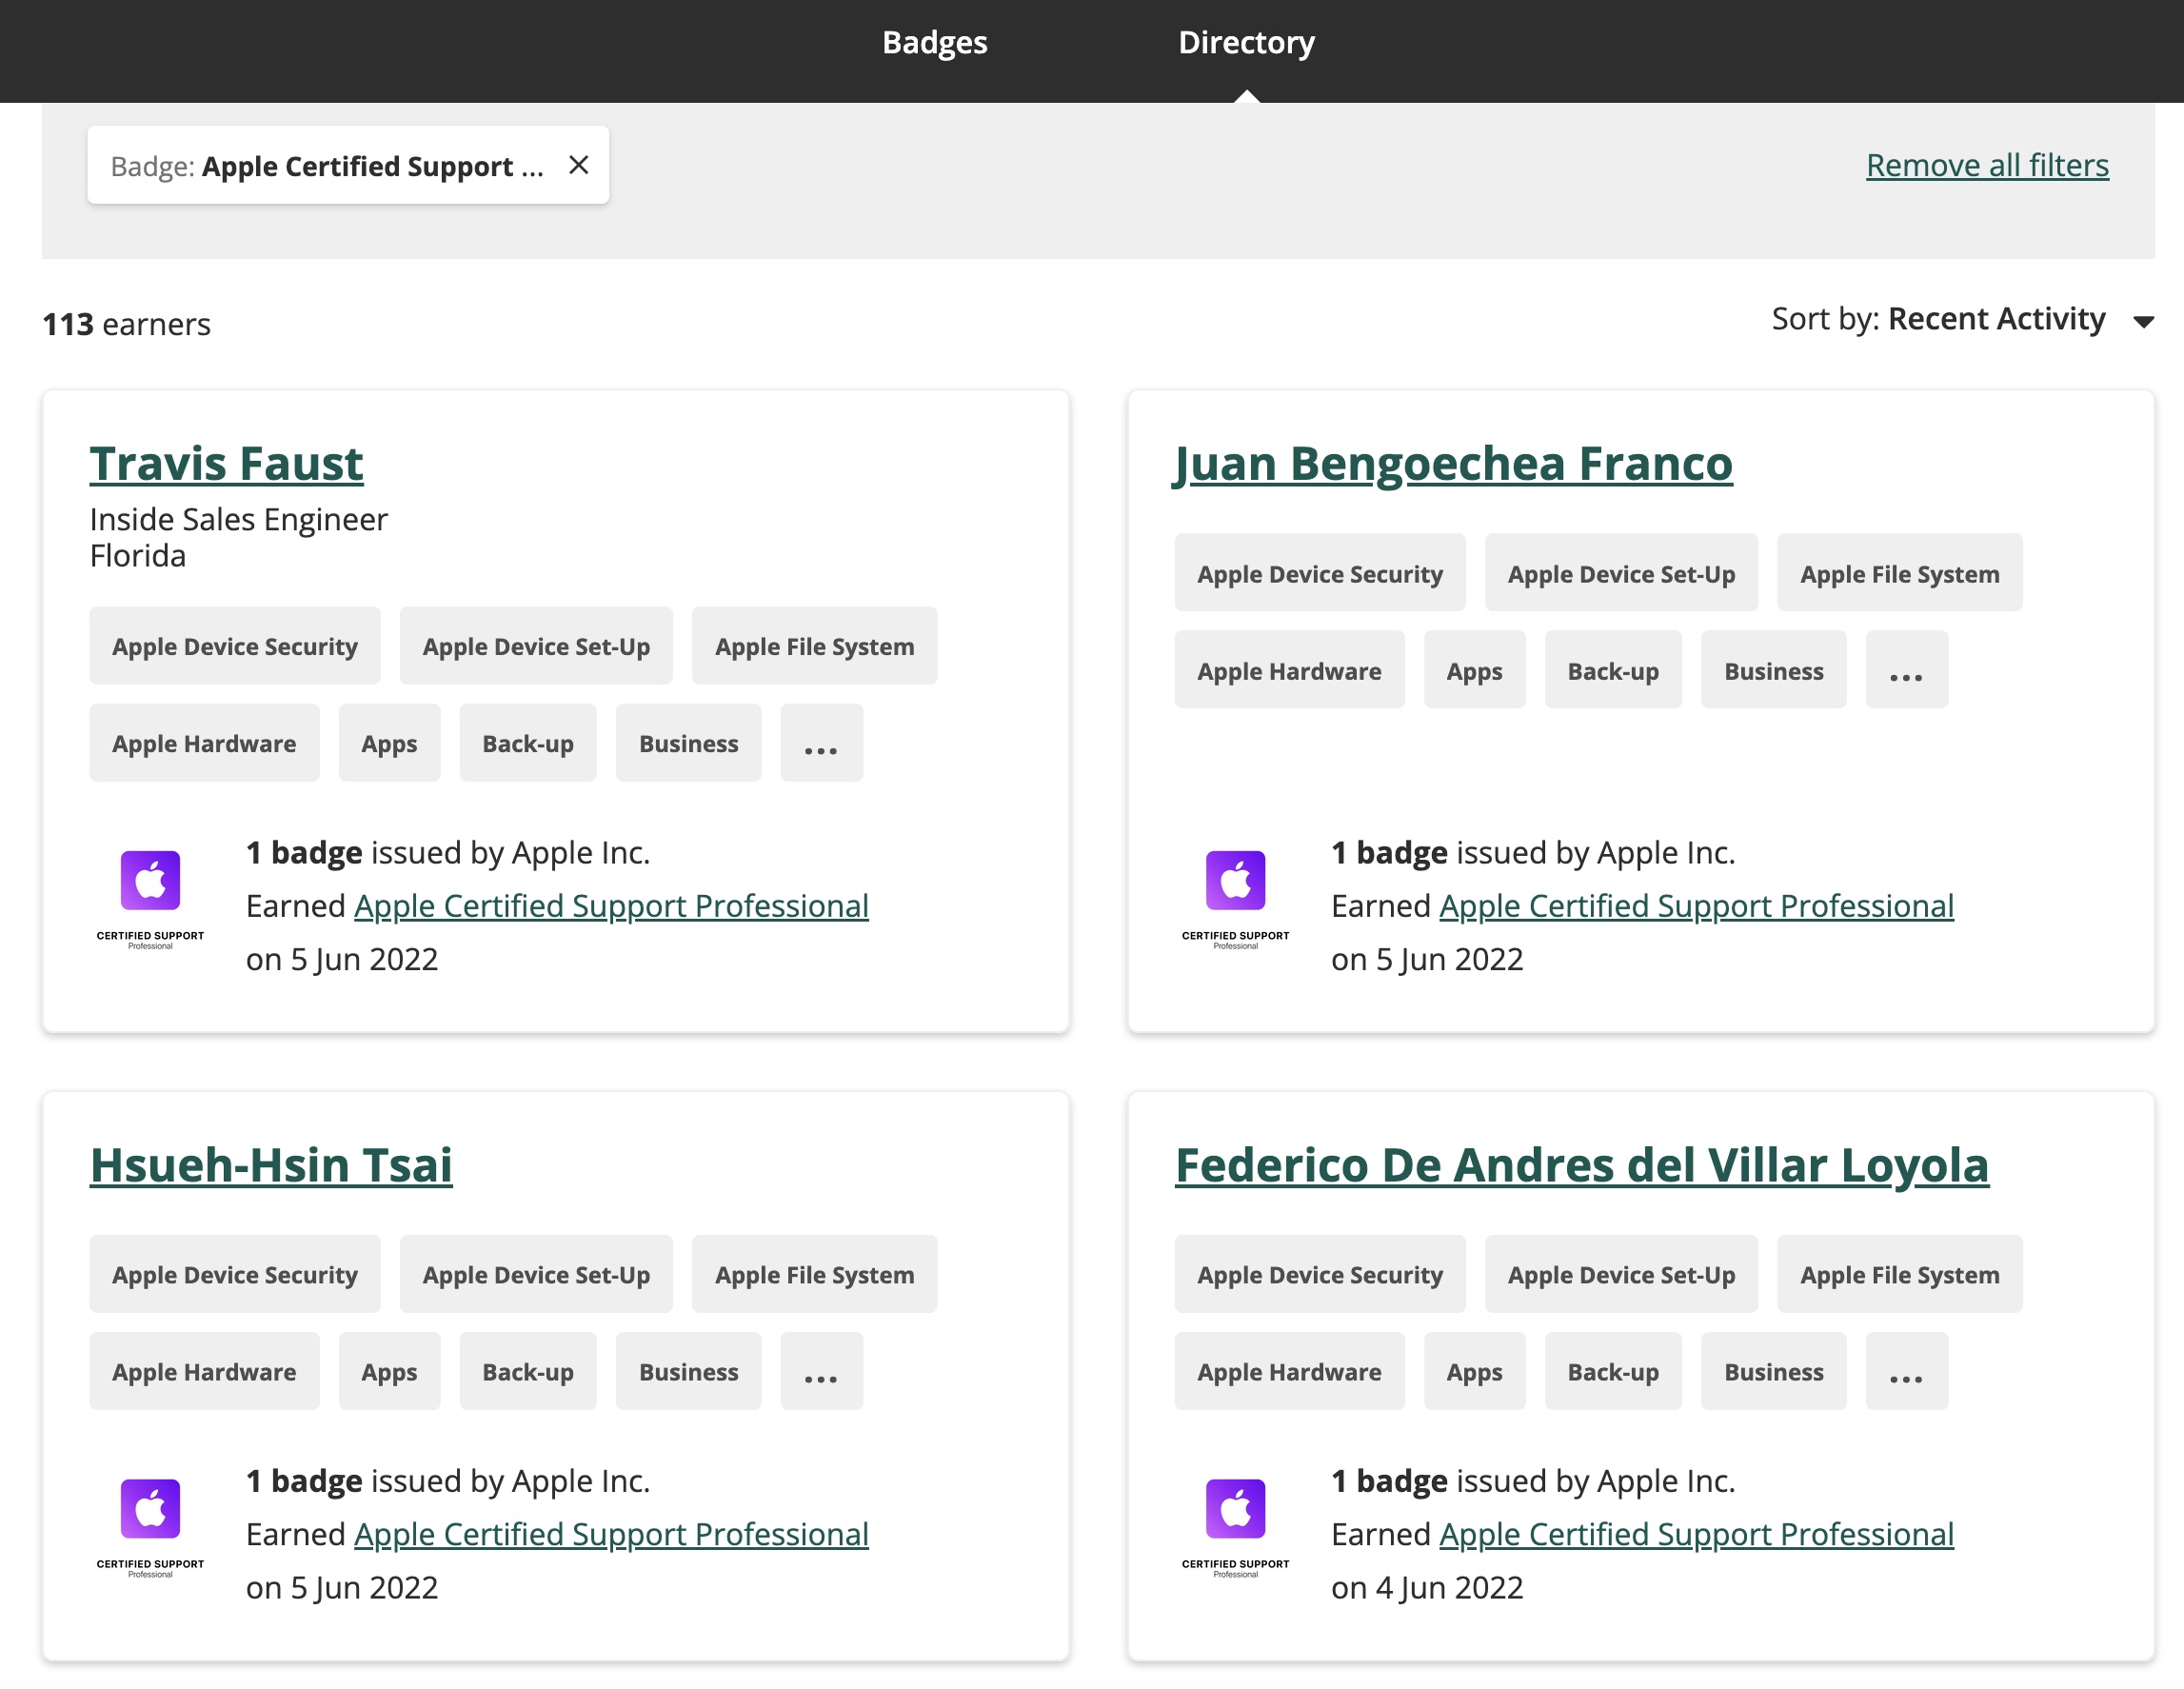Click Travis Faust's Certified Support badge icon
This screenshot has width=2184, height=1689.
click(x=150, y=897)
